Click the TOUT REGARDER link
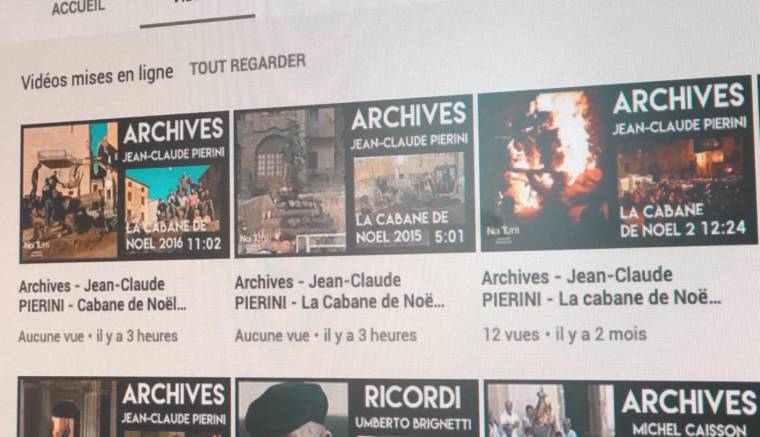Screen dimensions: 760x437 tap(247, 64)
